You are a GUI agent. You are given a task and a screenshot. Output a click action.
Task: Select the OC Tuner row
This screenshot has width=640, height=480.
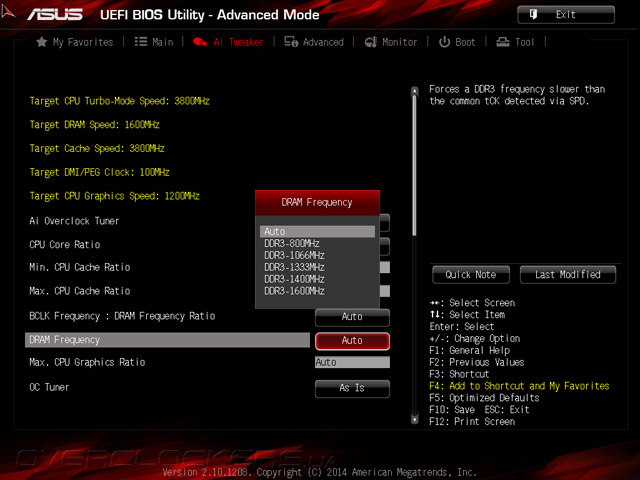coord(49,387)
